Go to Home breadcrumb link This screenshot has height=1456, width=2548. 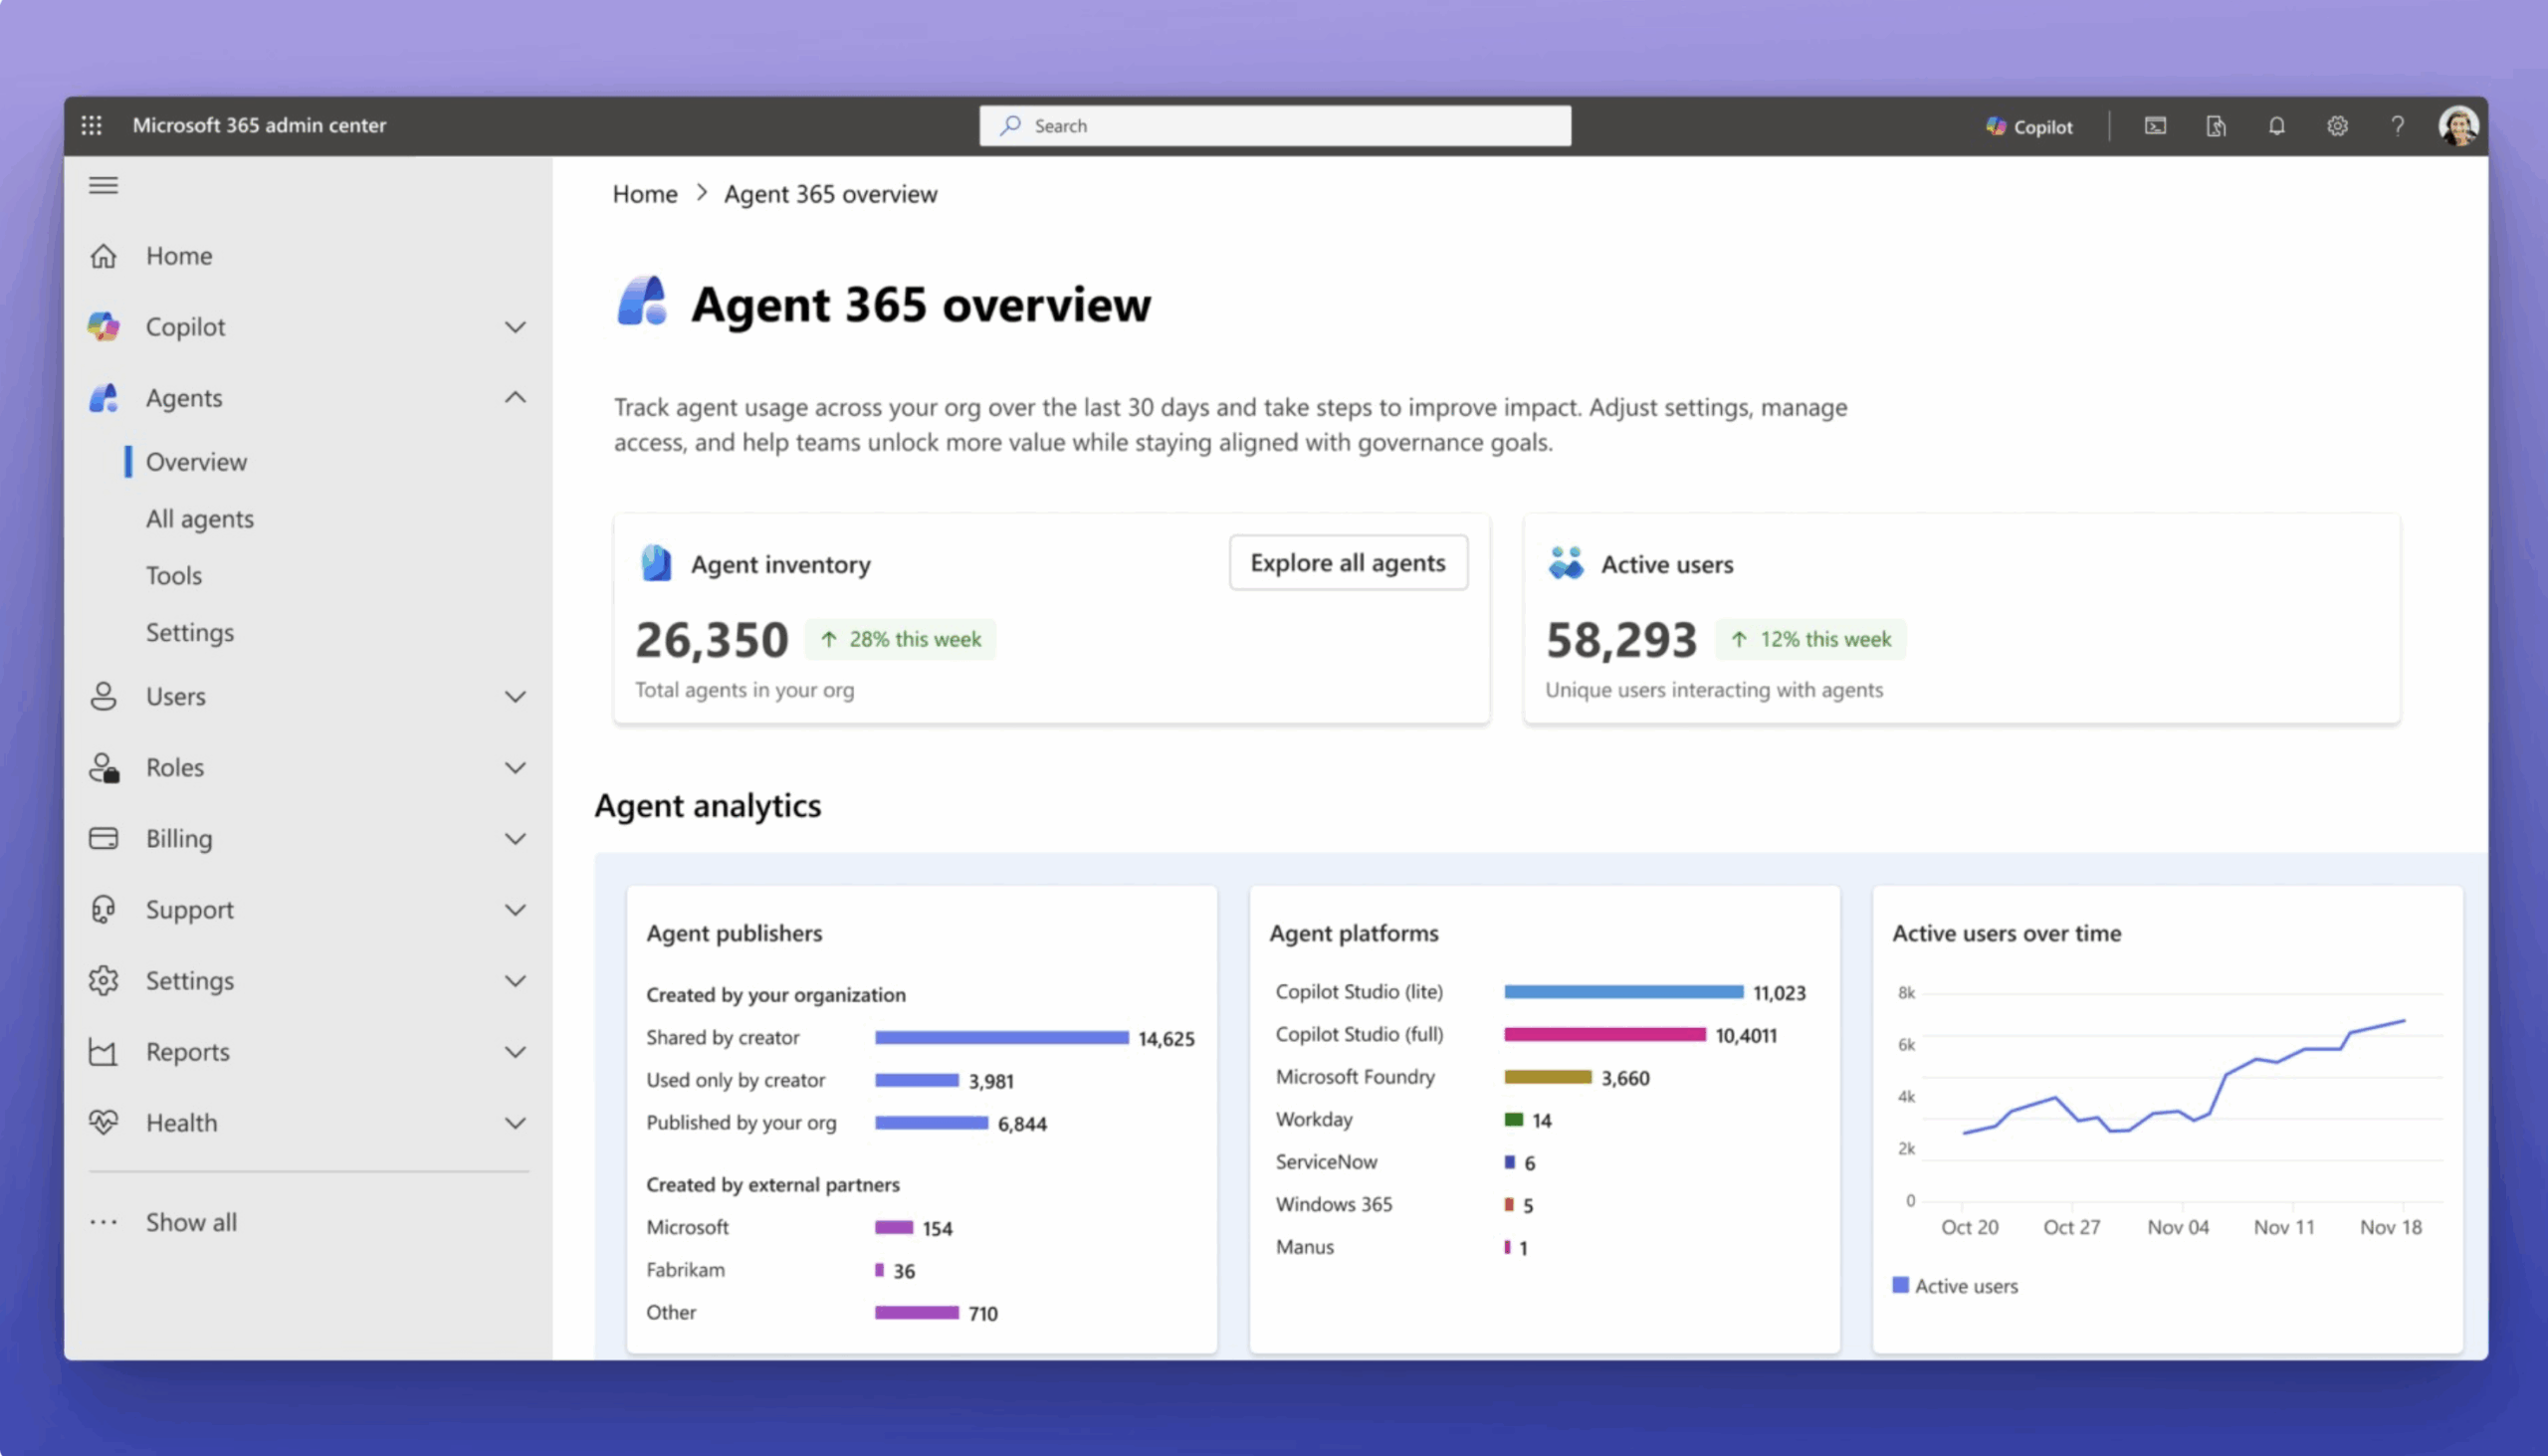point(645,194)
